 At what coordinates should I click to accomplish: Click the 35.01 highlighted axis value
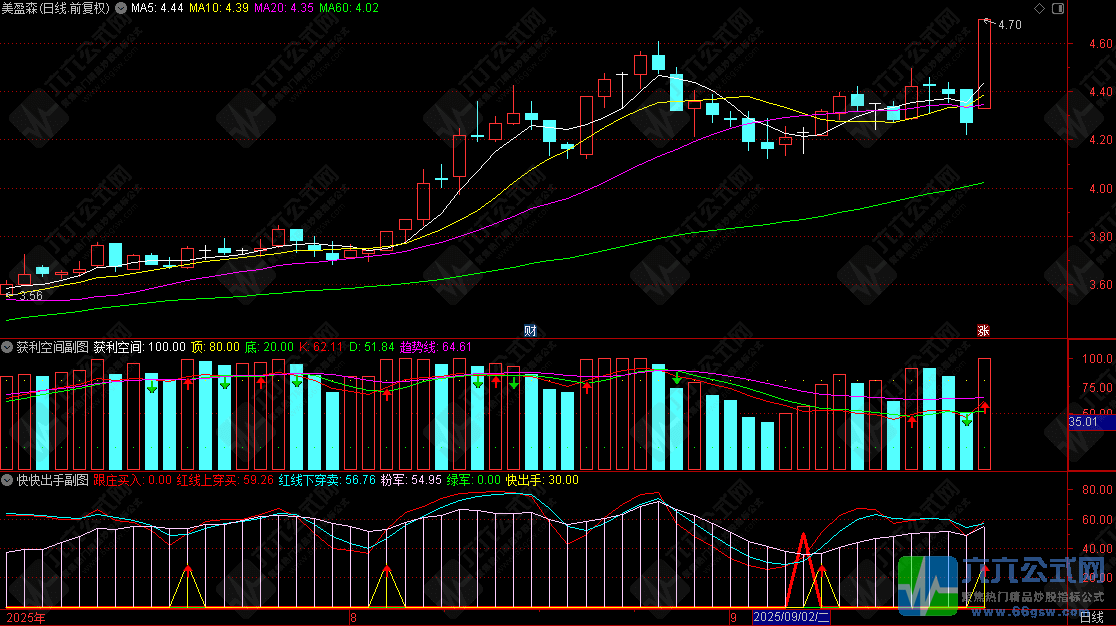tap(1083, 422)
